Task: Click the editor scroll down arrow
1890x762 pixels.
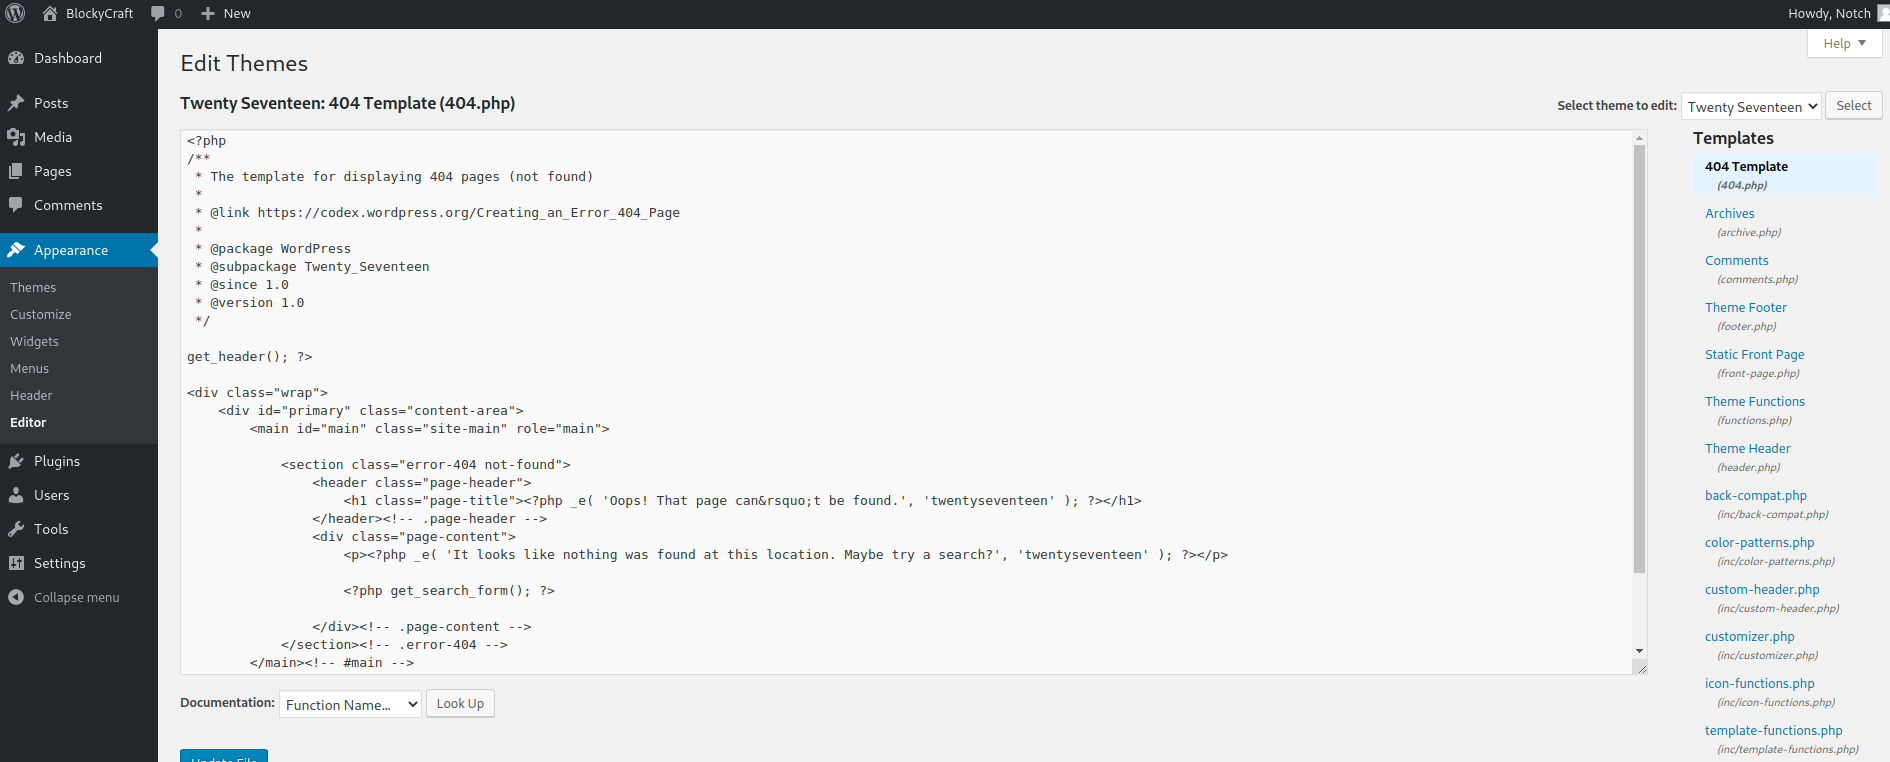Action: click(1639, 651)
